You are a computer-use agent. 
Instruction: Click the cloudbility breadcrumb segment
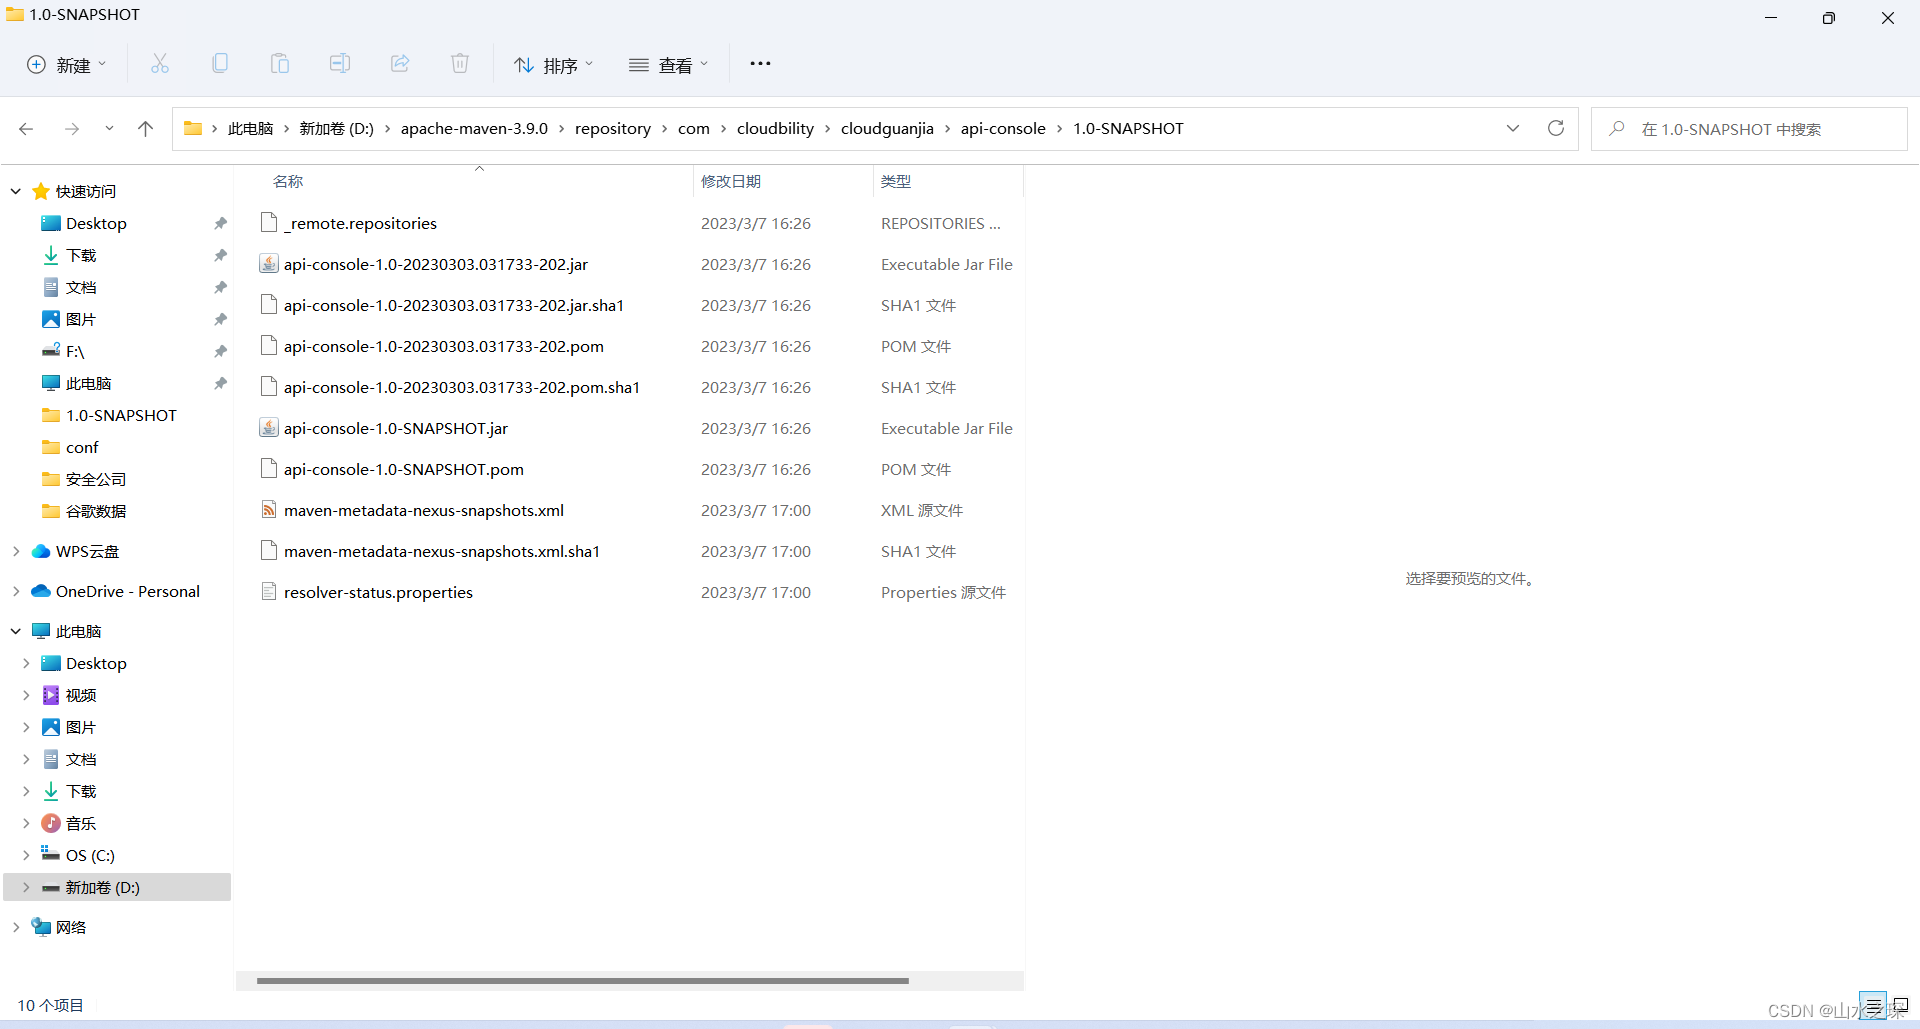pyautogui.click(x=775, y=128)
